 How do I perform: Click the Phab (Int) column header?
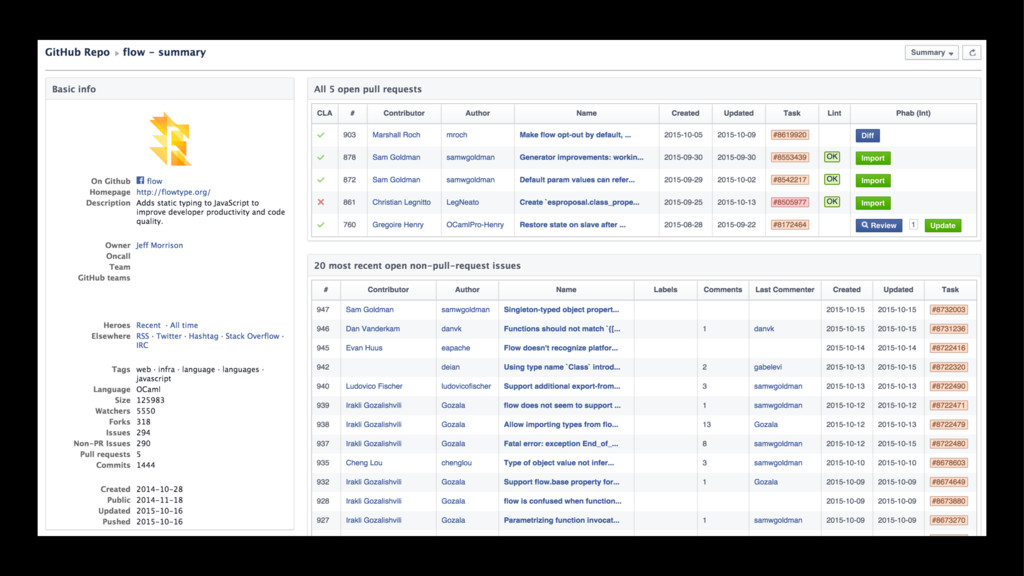pyautogui.click(x=913, y=113)
